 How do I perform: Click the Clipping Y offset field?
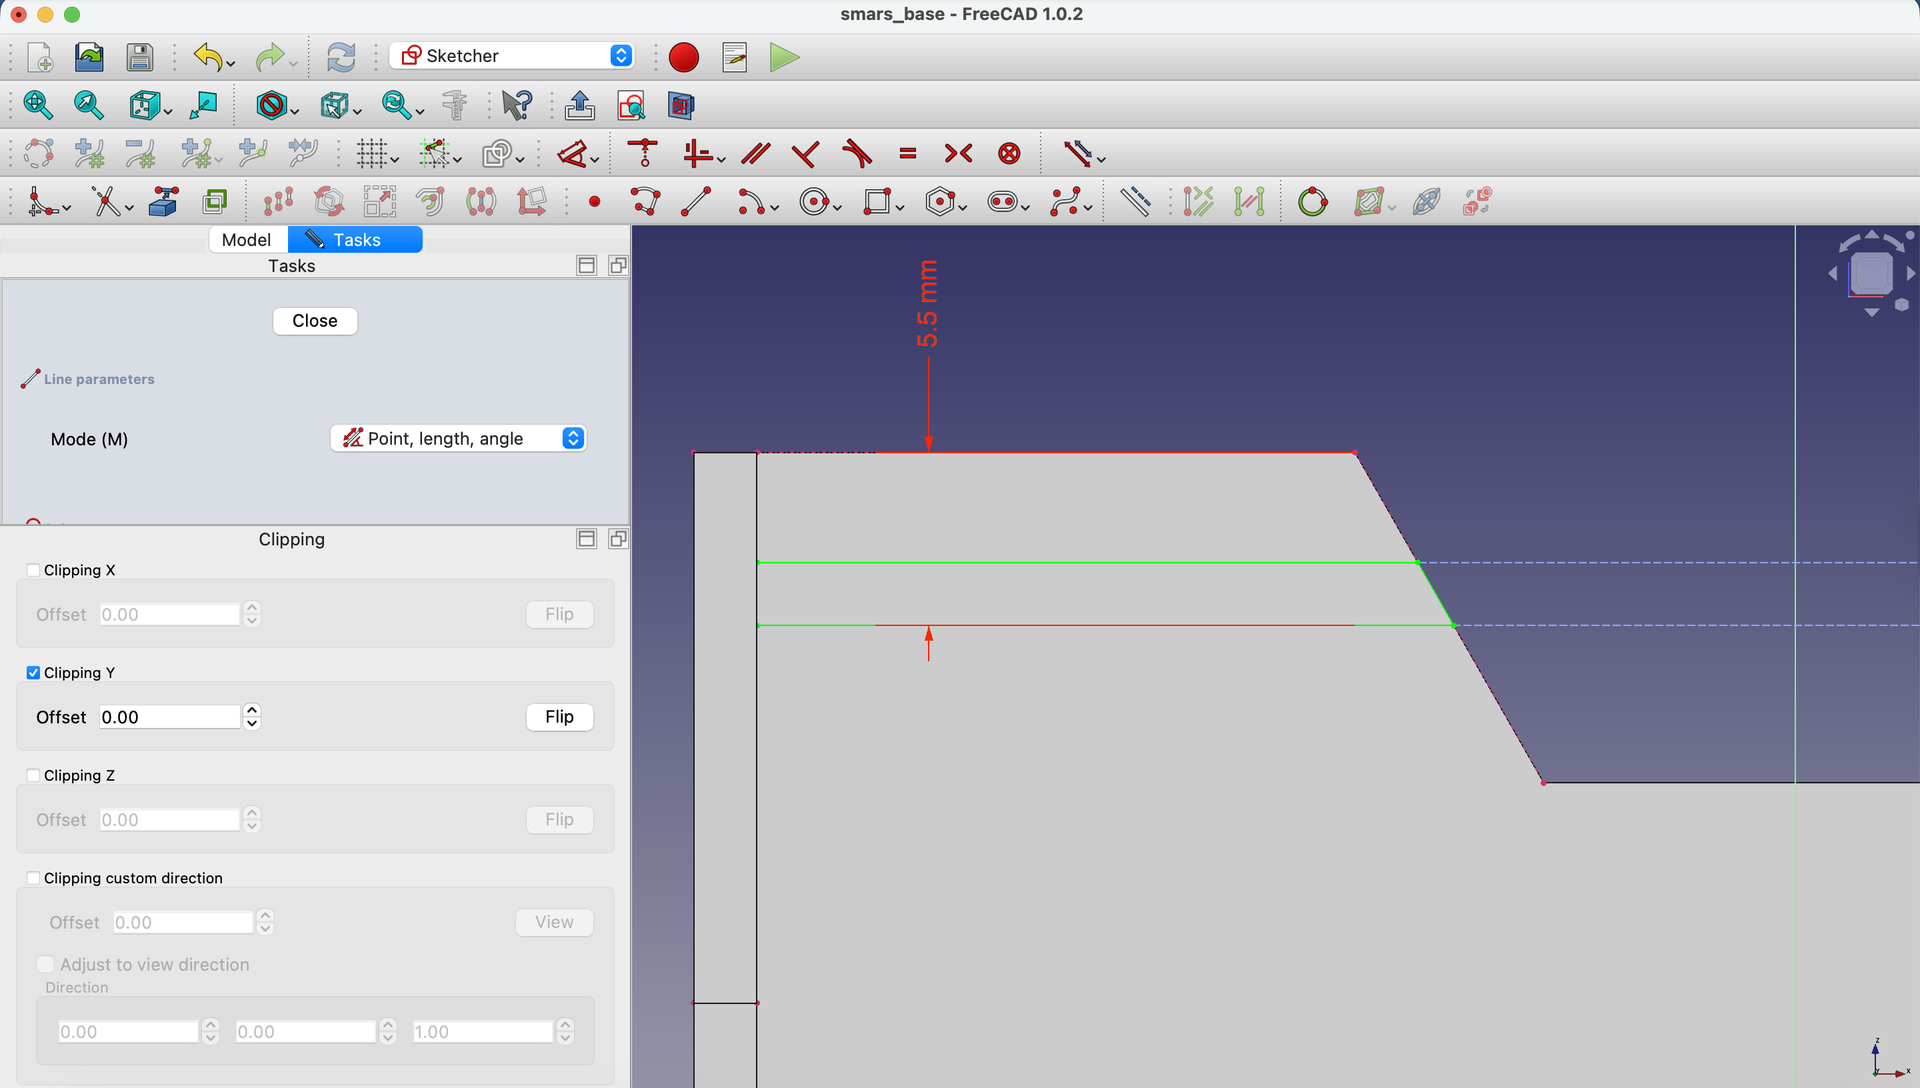point(170,717)
